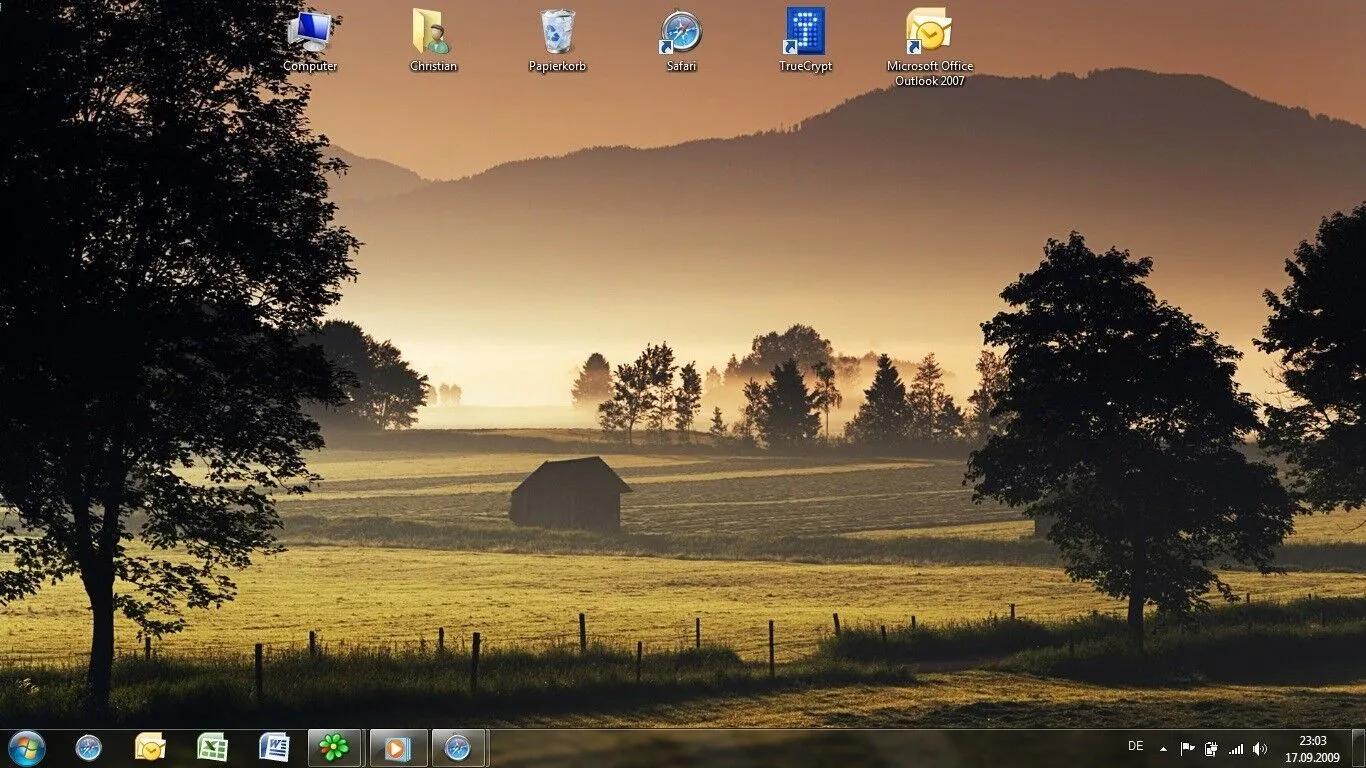Viewport: 1366px width, 768px height.
Task: Select the Safari shortcut on the desktop
Action: click(x=681, y=35)
